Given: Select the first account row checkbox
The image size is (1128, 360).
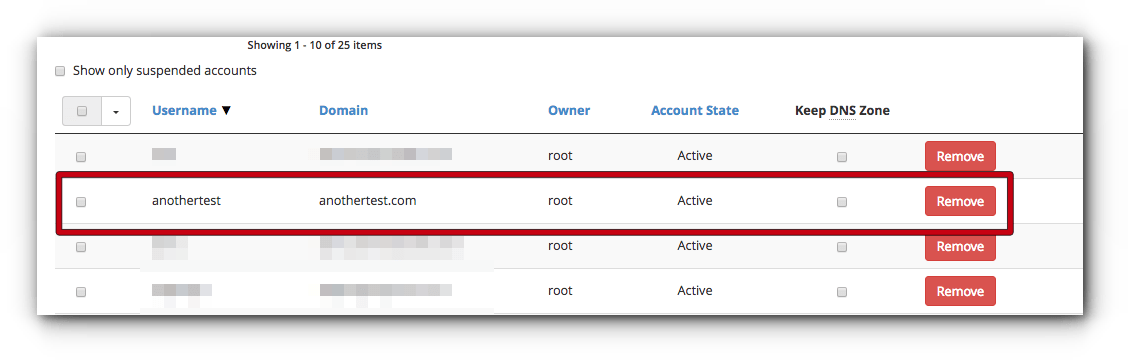Looking at the screenshot, I should (x=81, y=157).
